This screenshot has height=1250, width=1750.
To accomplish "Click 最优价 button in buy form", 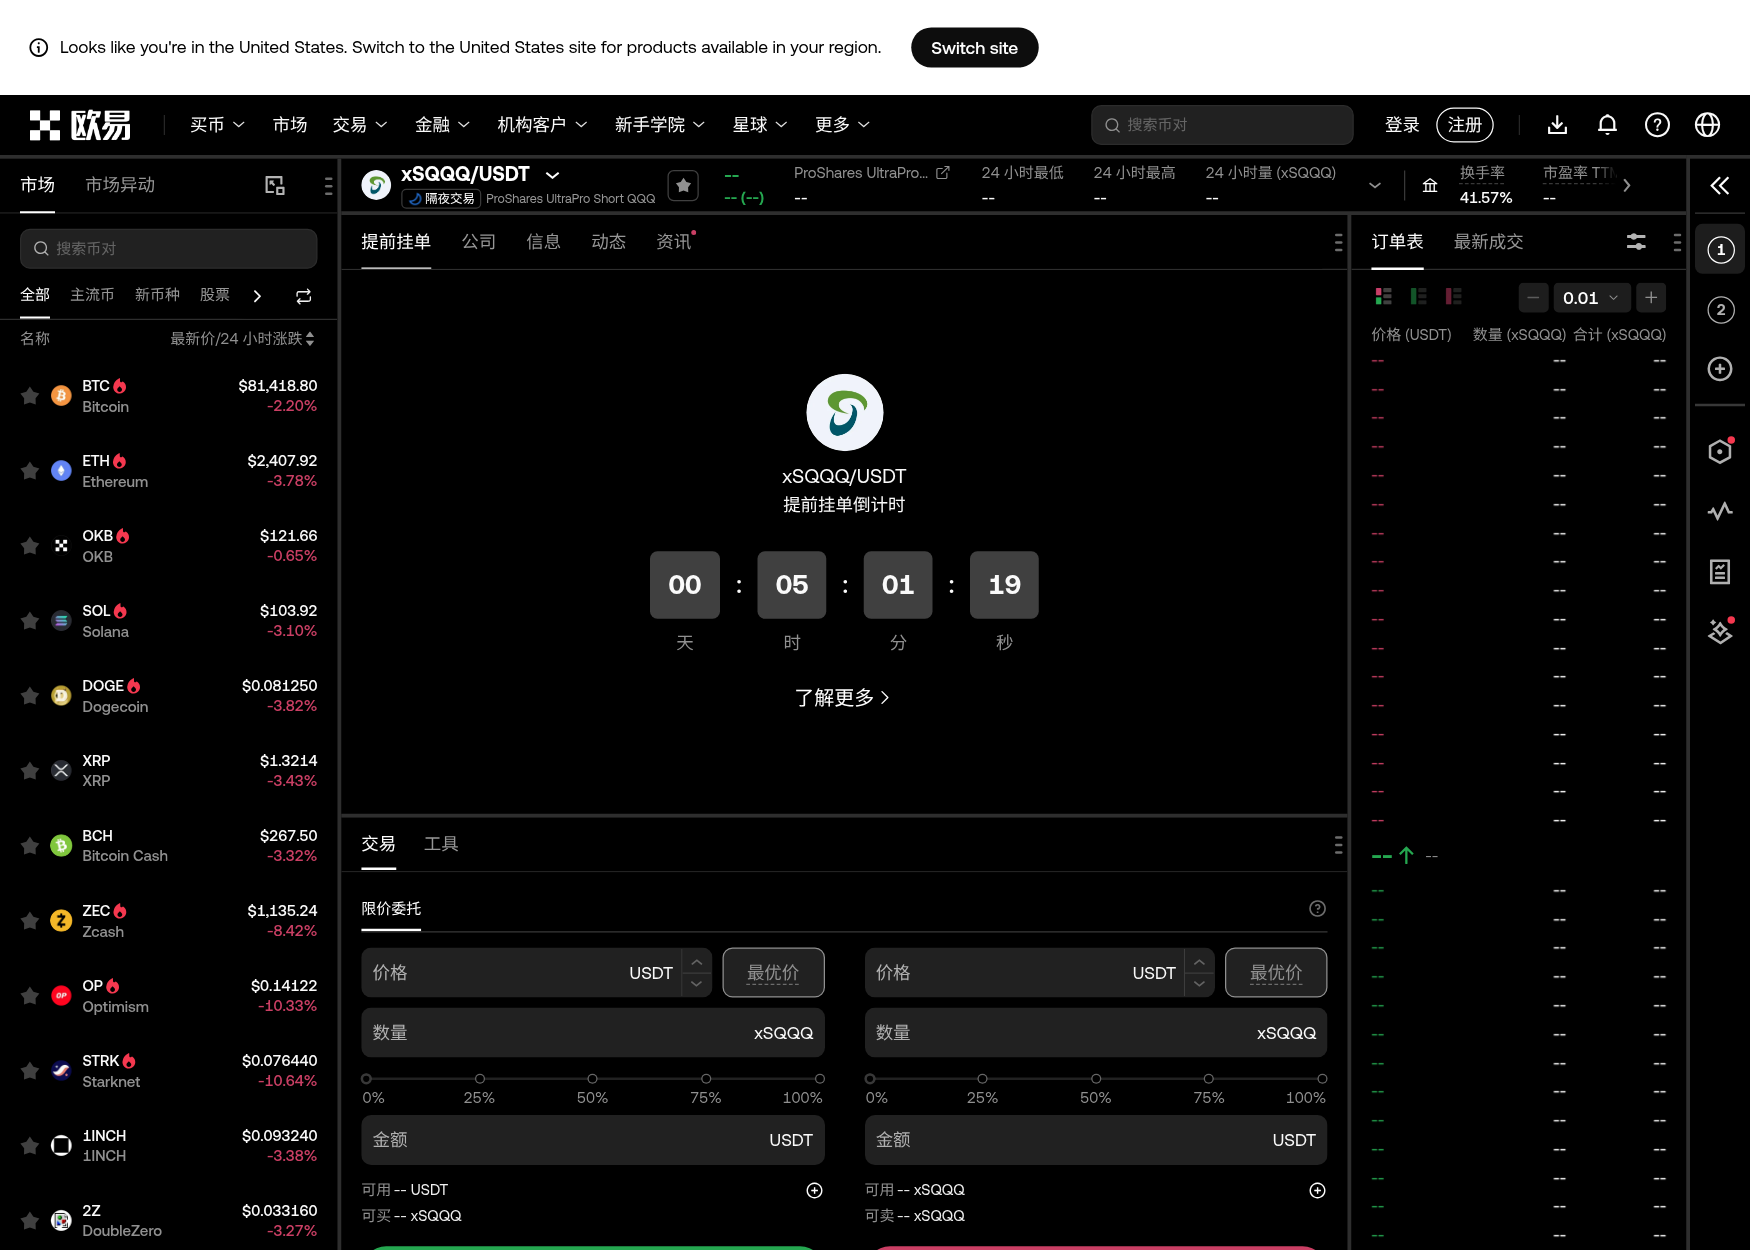I will (x=773, y=973).
